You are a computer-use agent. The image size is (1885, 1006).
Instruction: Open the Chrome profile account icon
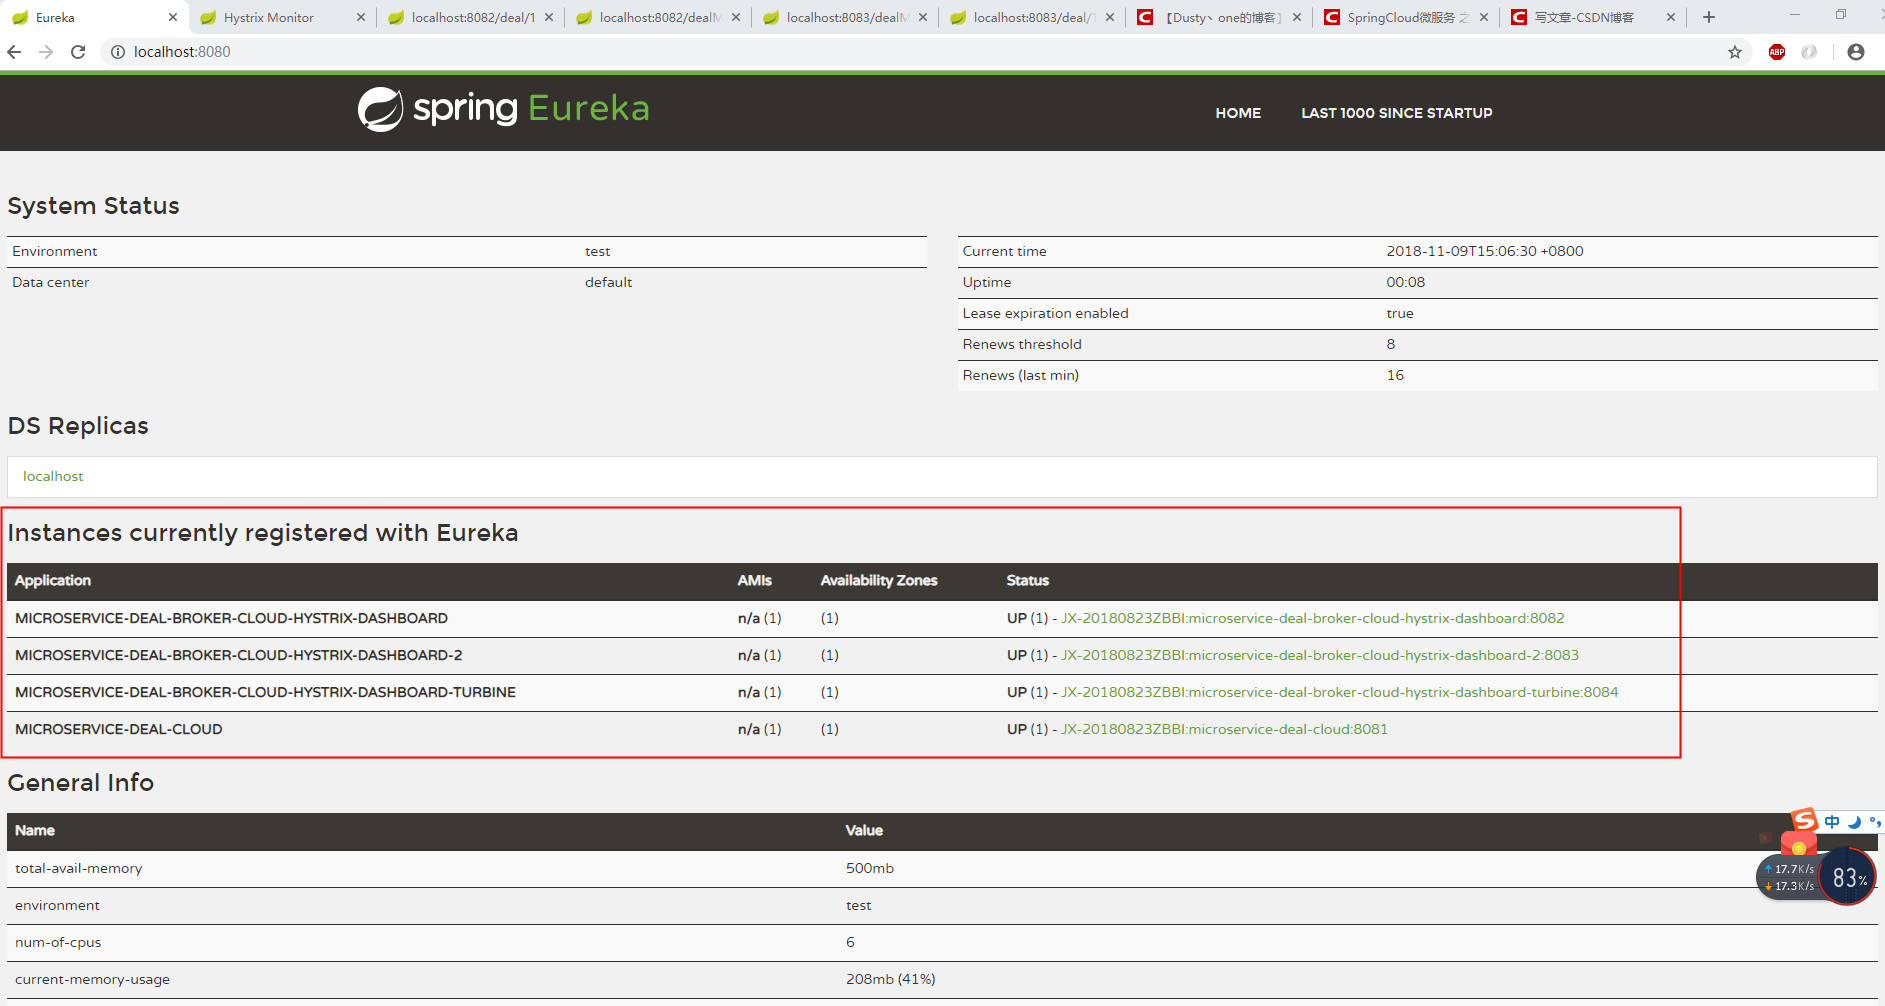point(1856,52)
